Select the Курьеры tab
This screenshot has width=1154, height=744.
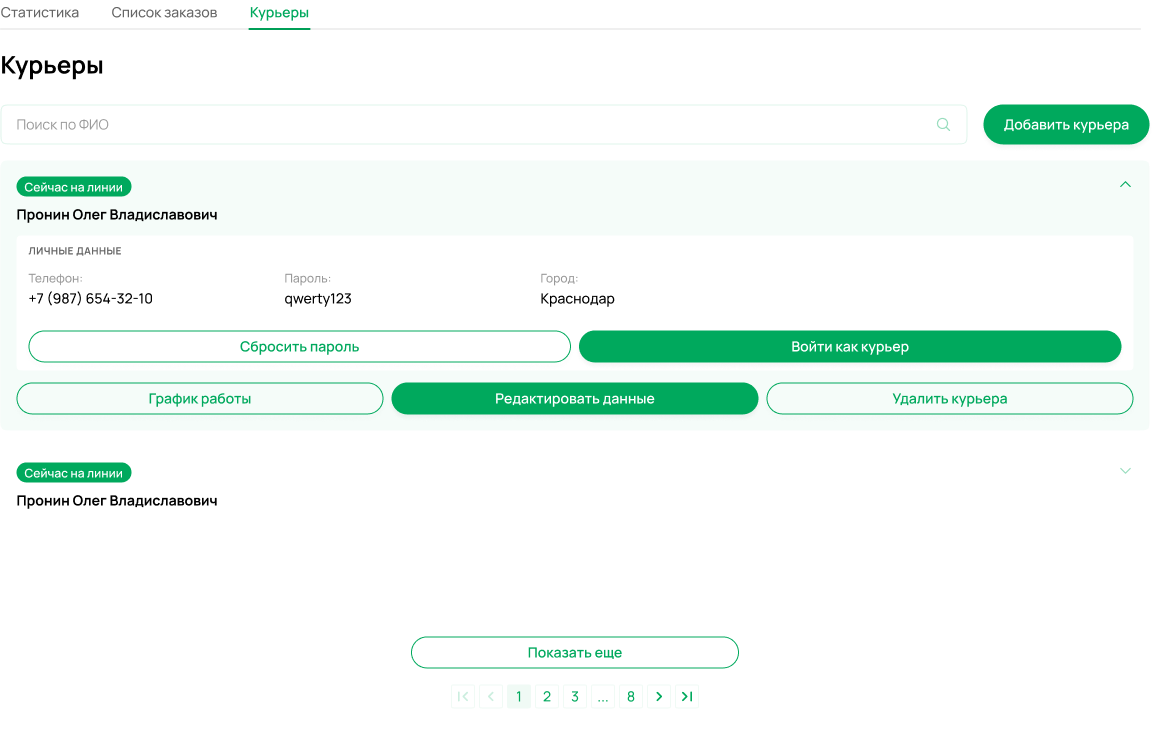tap(279, 13)
